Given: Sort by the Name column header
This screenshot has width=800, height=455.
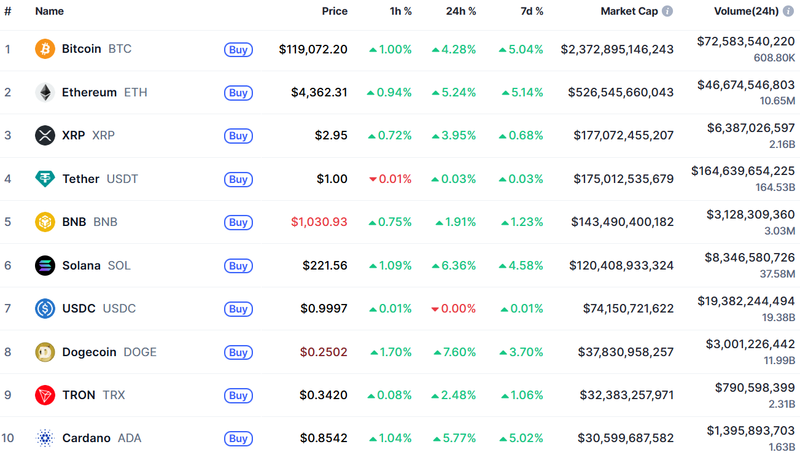Looking at the screenshot, I should pyautogui.click(x=49, y=11).
